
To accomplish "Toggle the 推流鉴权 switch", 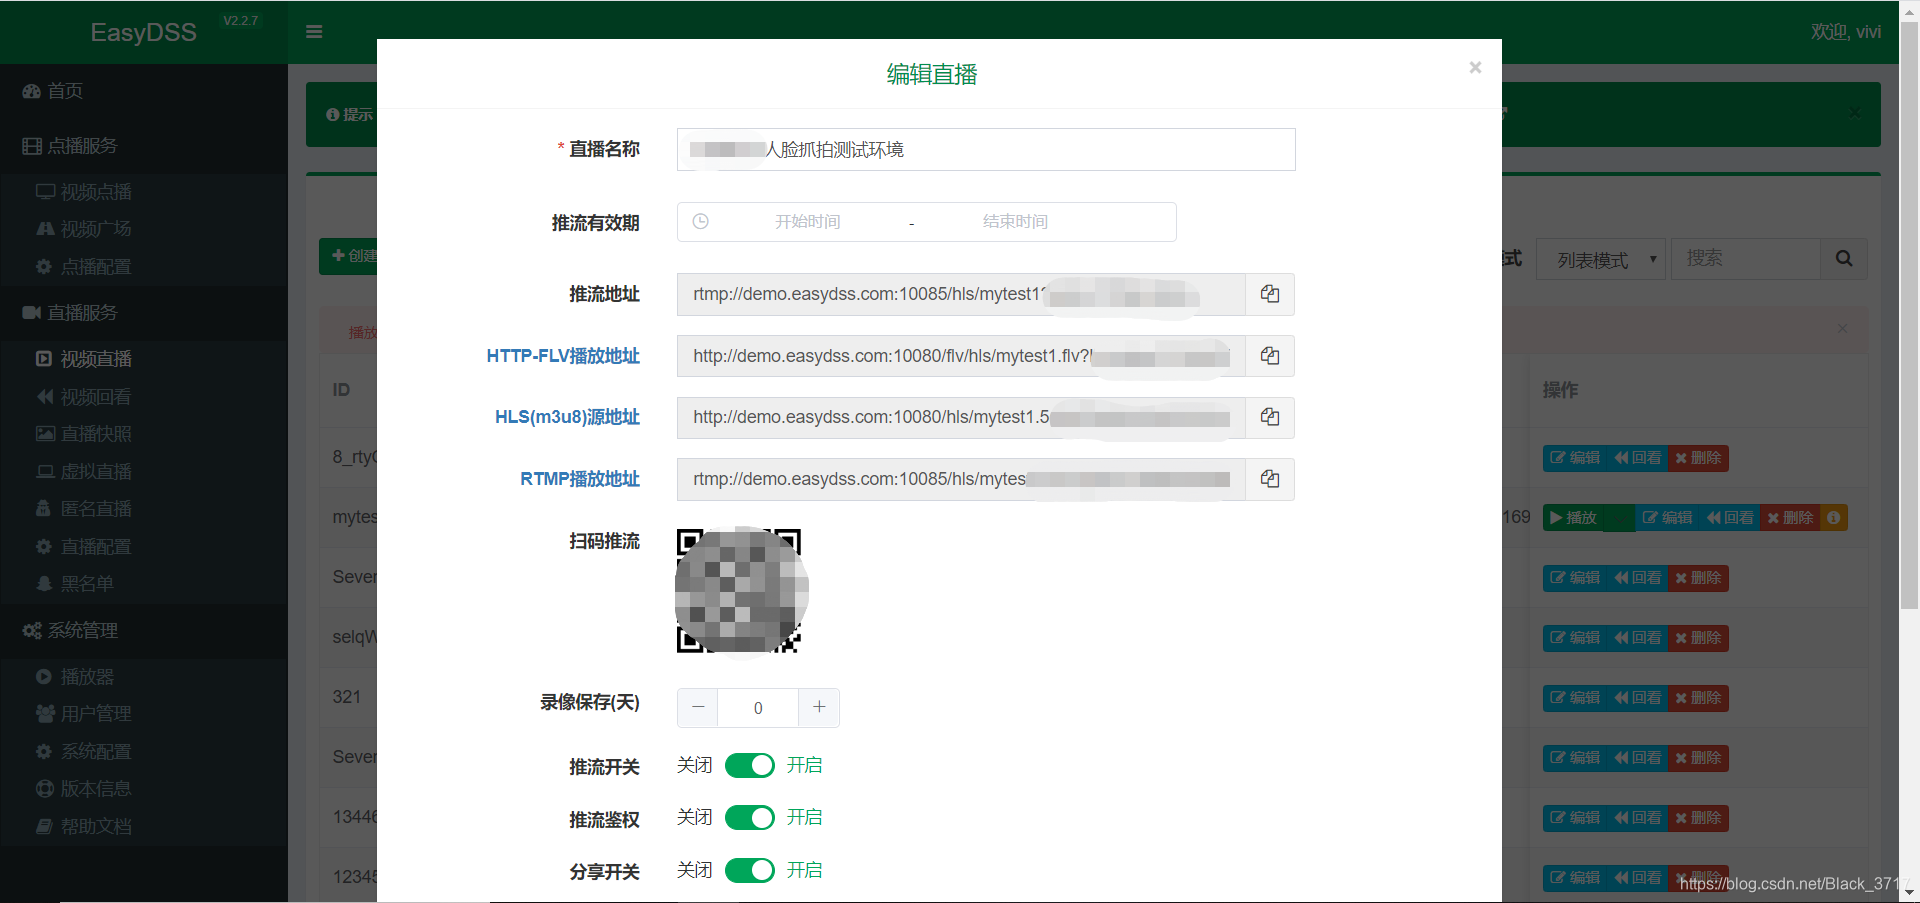I will (x=750, y=818).
